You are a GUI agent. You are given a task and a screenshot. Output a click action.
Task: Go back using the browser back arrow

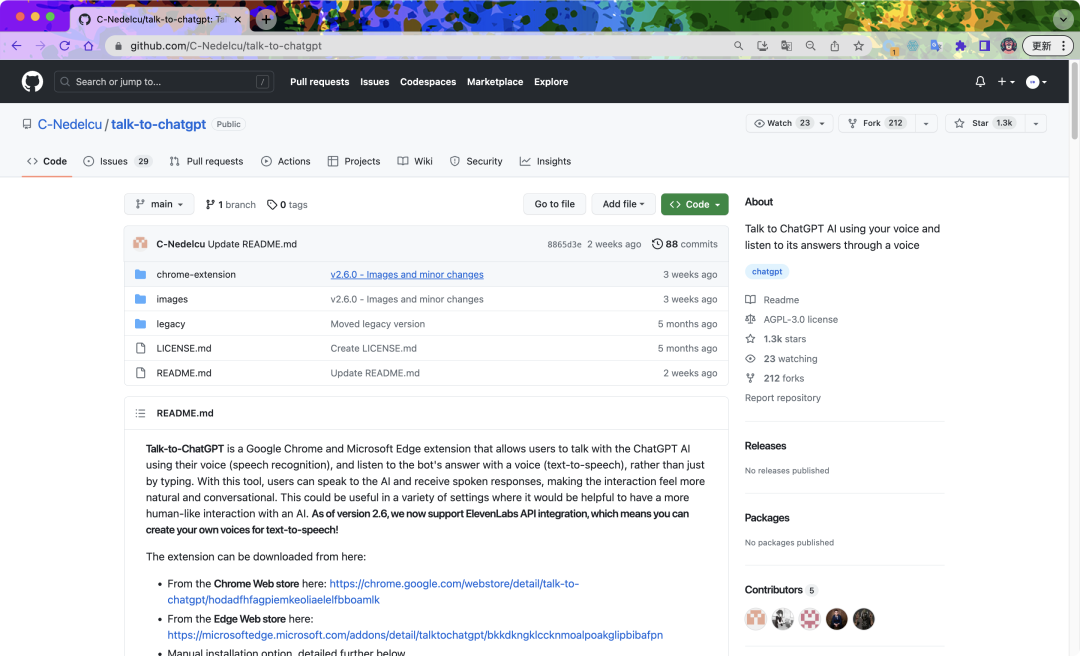pyautogui.click(x=17, y=45)
